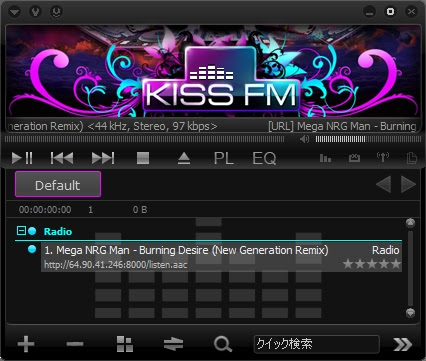Click the scrolling track info ticker

(x=213, y=126)
